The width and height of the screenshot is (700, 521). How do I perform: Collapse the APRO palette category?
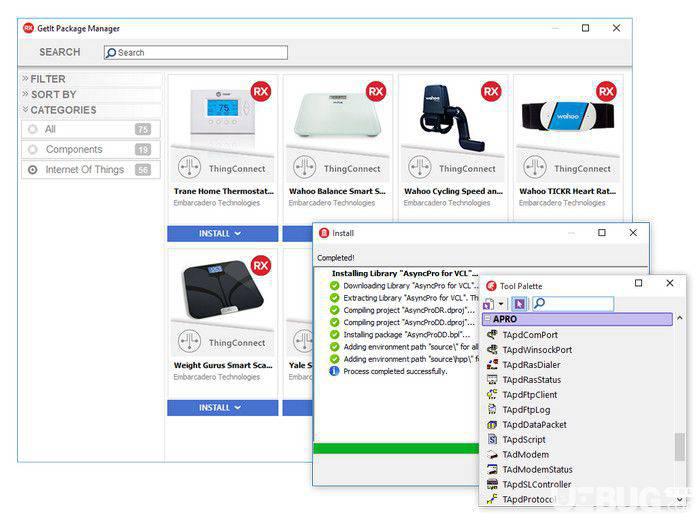(x=488, y=319)
